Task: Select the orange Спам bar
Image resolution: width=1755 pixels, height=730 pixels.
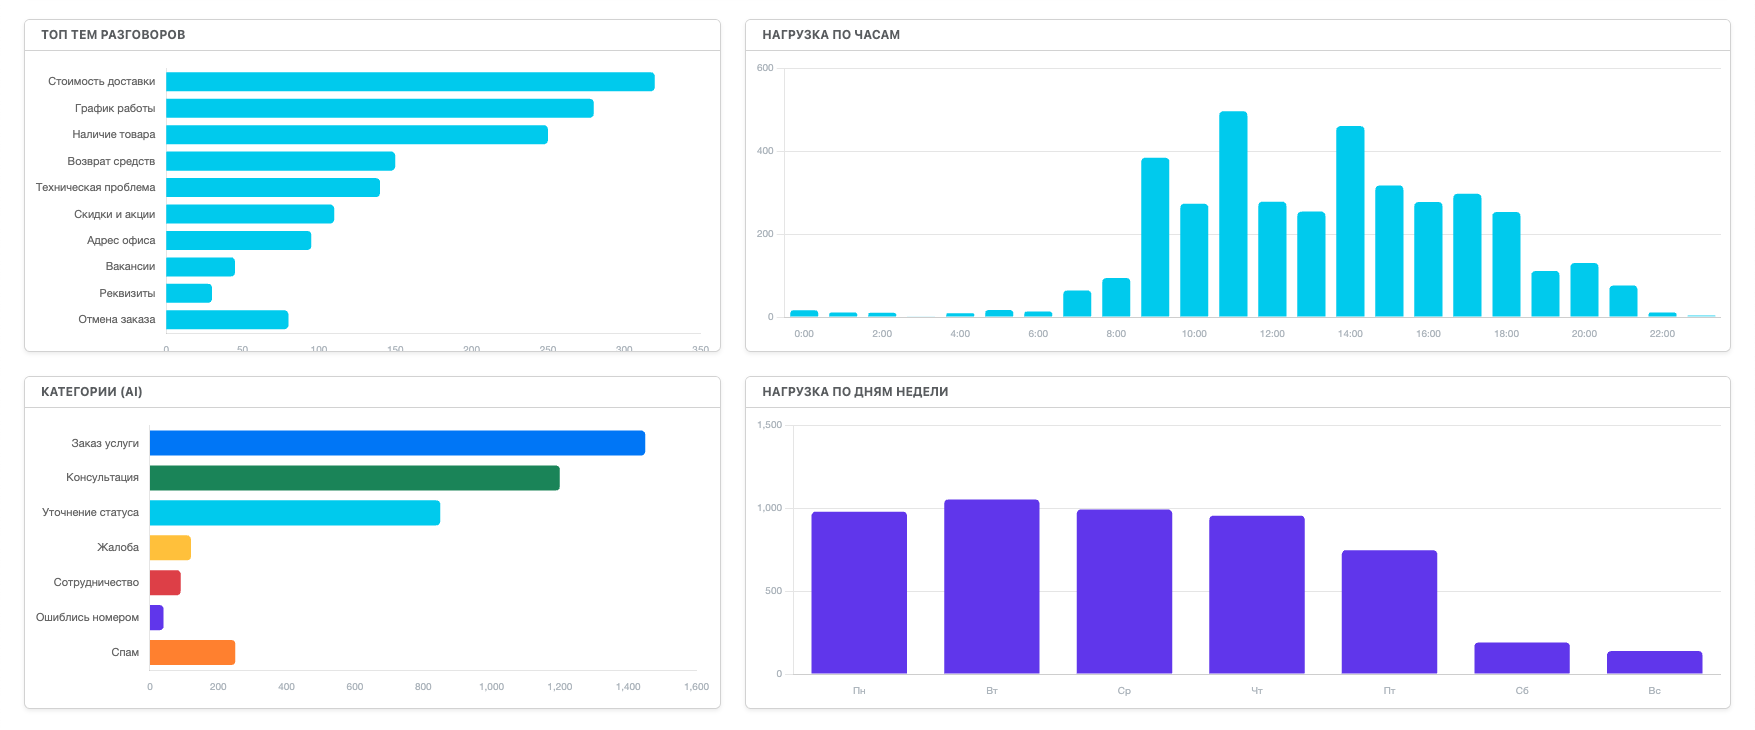Action: tap(192, 653)
